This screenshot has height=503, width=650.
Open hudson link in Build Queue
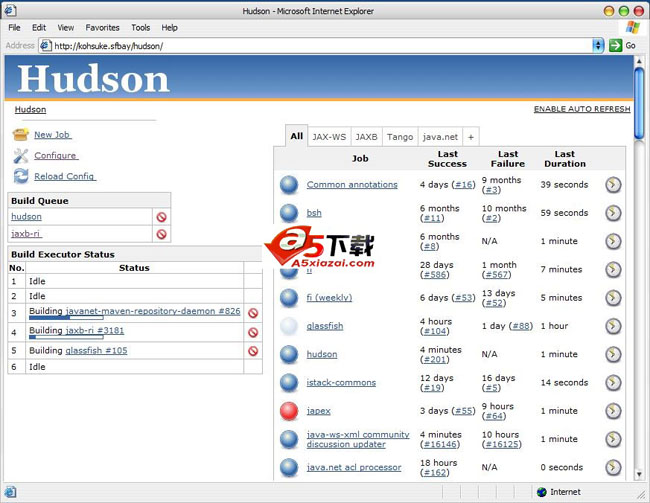pos(27,216)
